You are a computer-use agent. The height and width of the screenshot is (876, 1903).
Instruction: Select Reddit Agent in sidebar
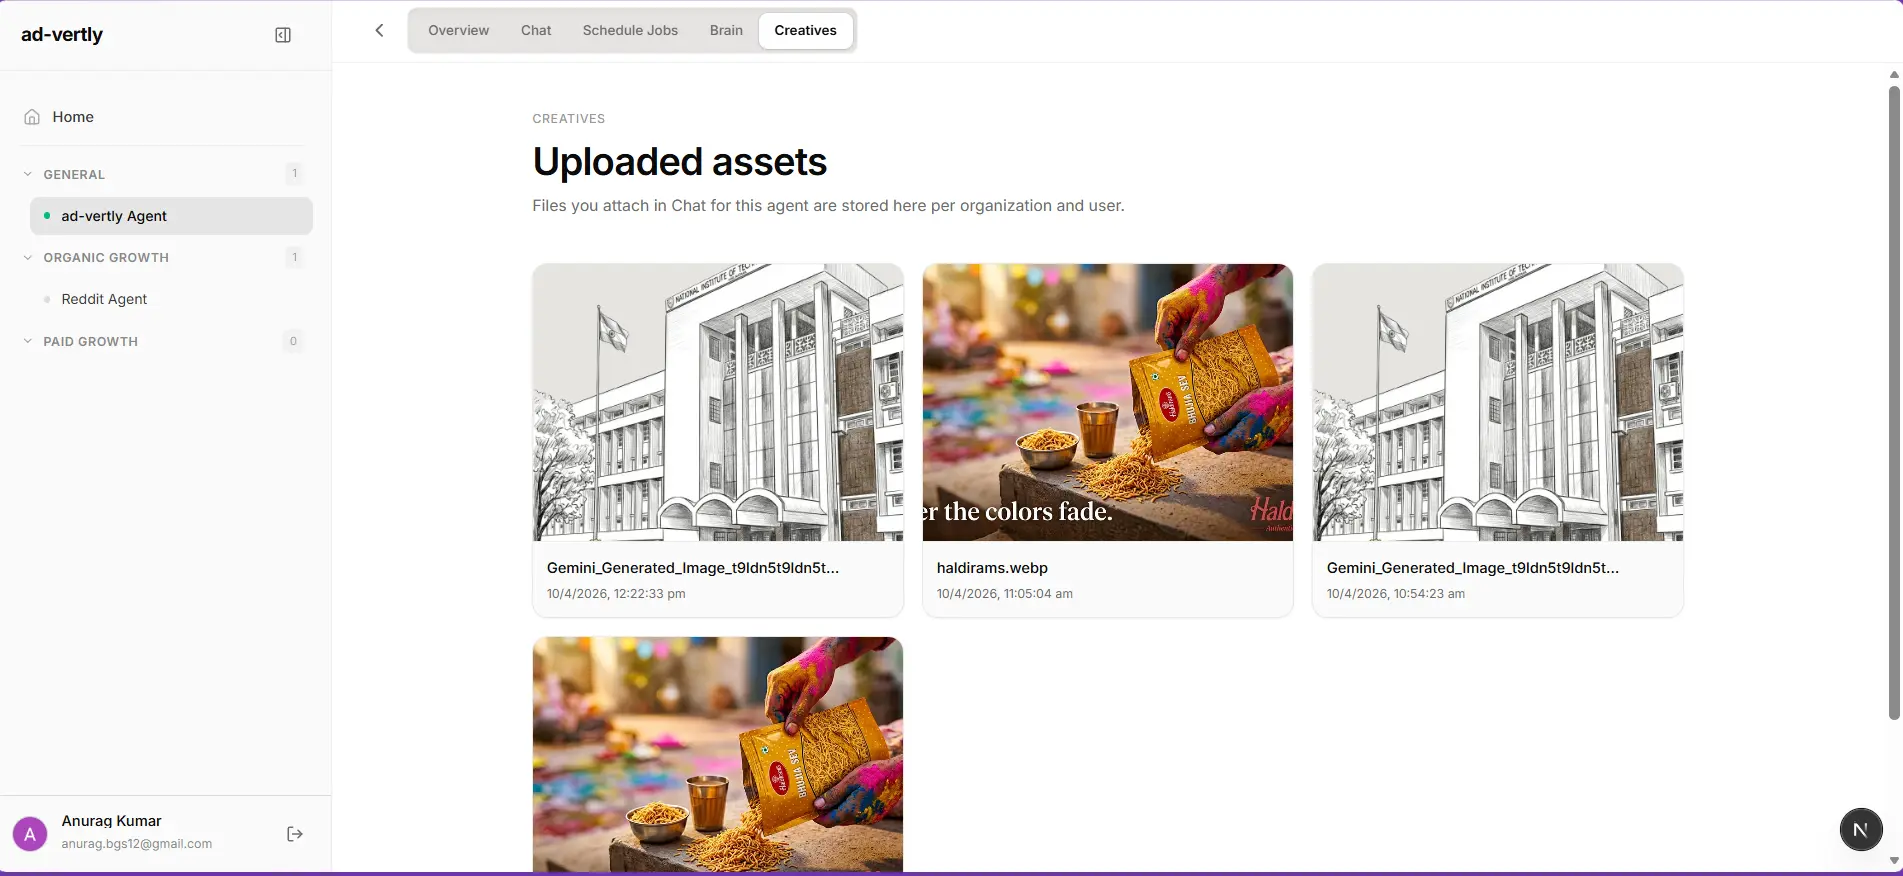pos(171,299)
